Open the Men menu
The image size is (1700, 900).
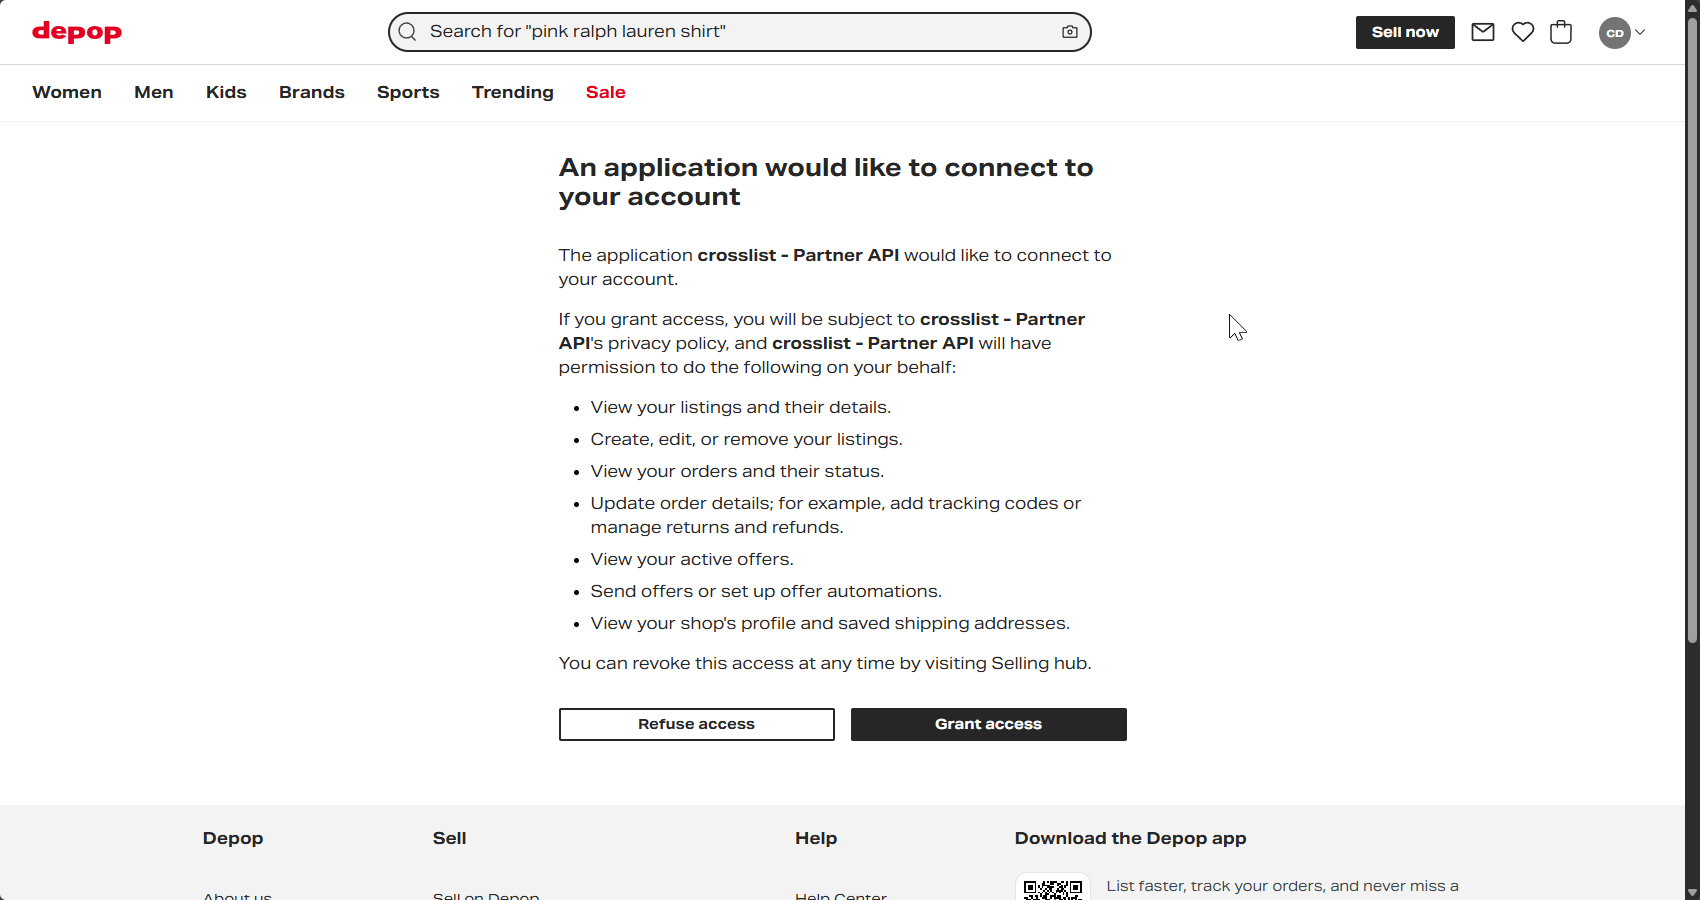click(x=154, y=92)
